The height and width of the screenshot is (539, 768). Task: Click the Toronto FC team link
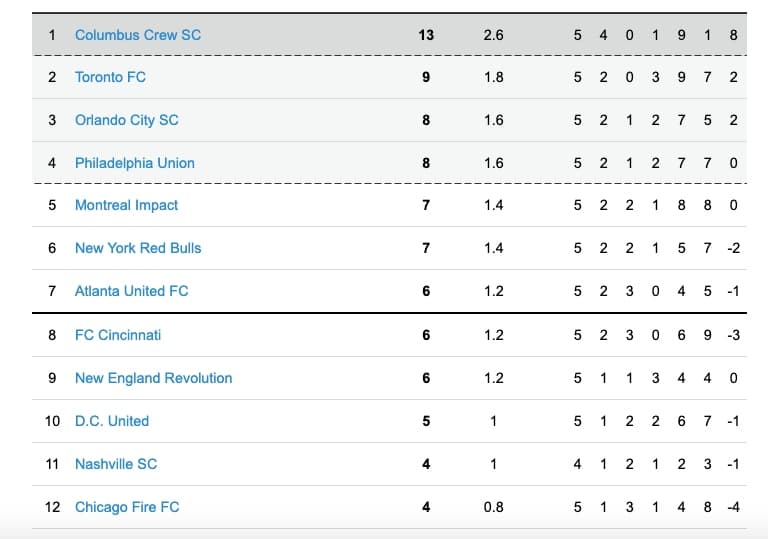[x=111, y=77]
